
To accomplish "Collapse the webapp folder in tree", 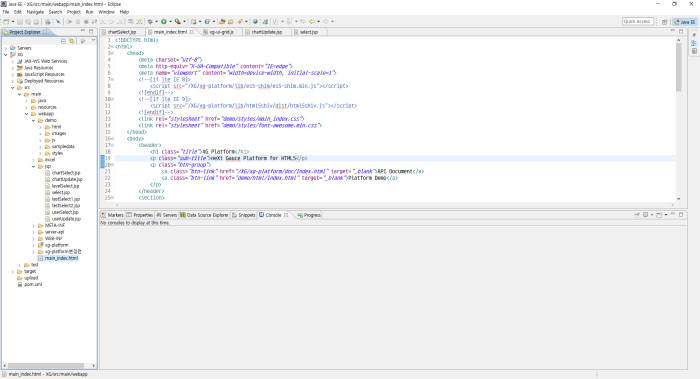I will 26,114.
